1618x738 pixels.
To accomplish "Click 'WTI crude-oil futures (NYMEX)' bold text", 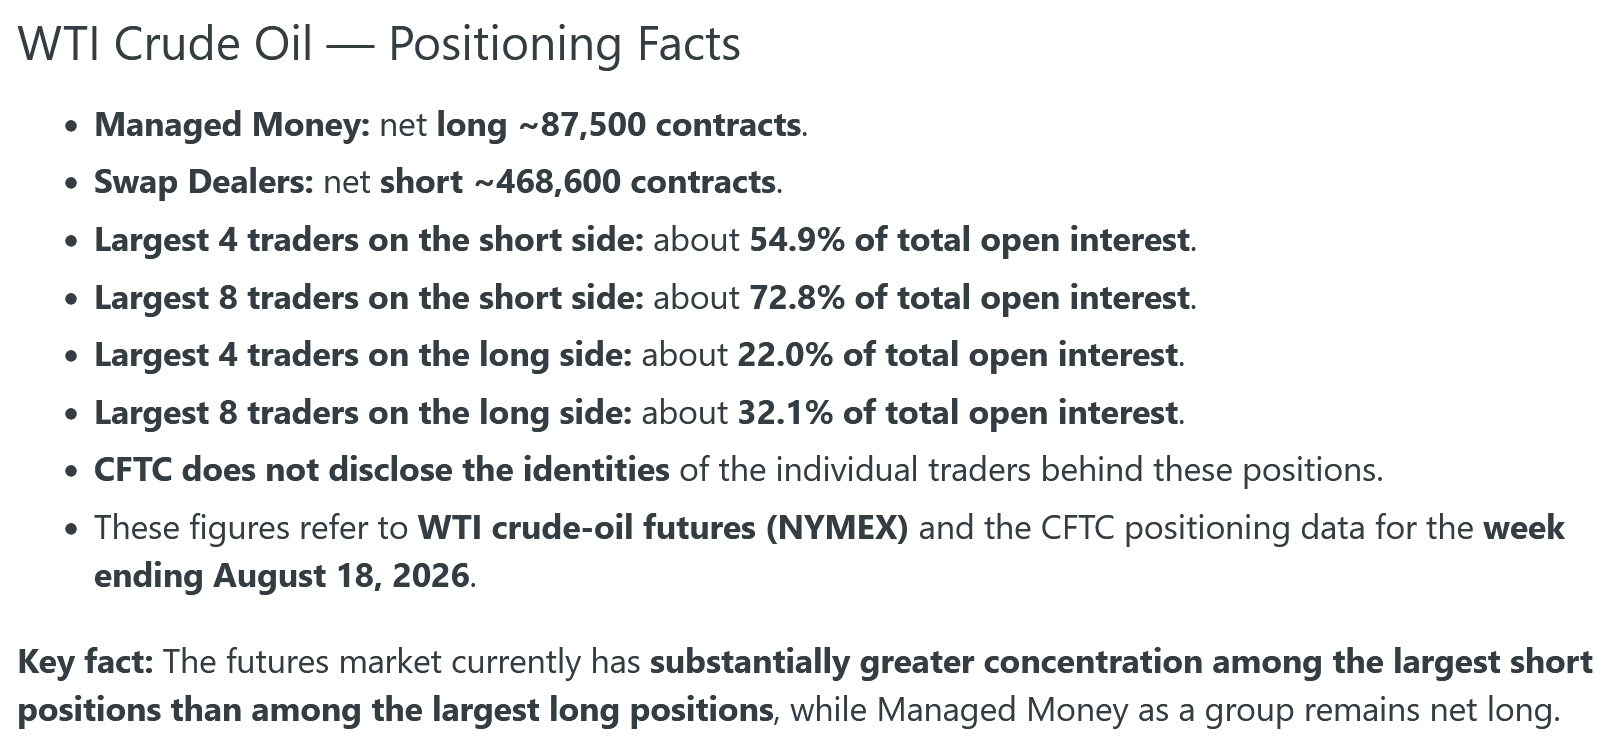I will point(663,528).
